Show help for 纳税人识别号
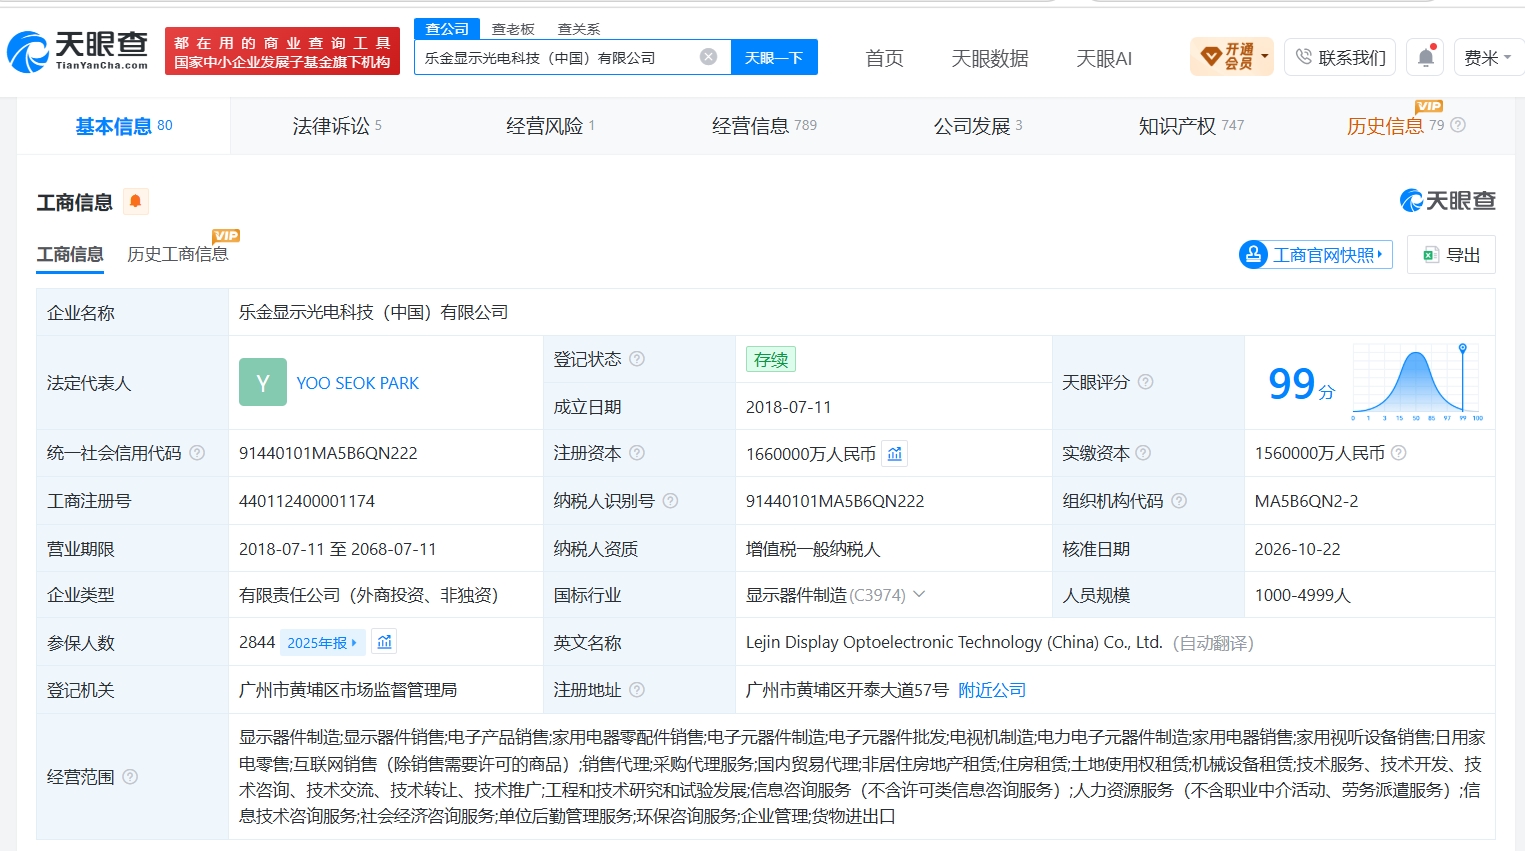This screenshot has width=1525, height=851. click(671, 501)
